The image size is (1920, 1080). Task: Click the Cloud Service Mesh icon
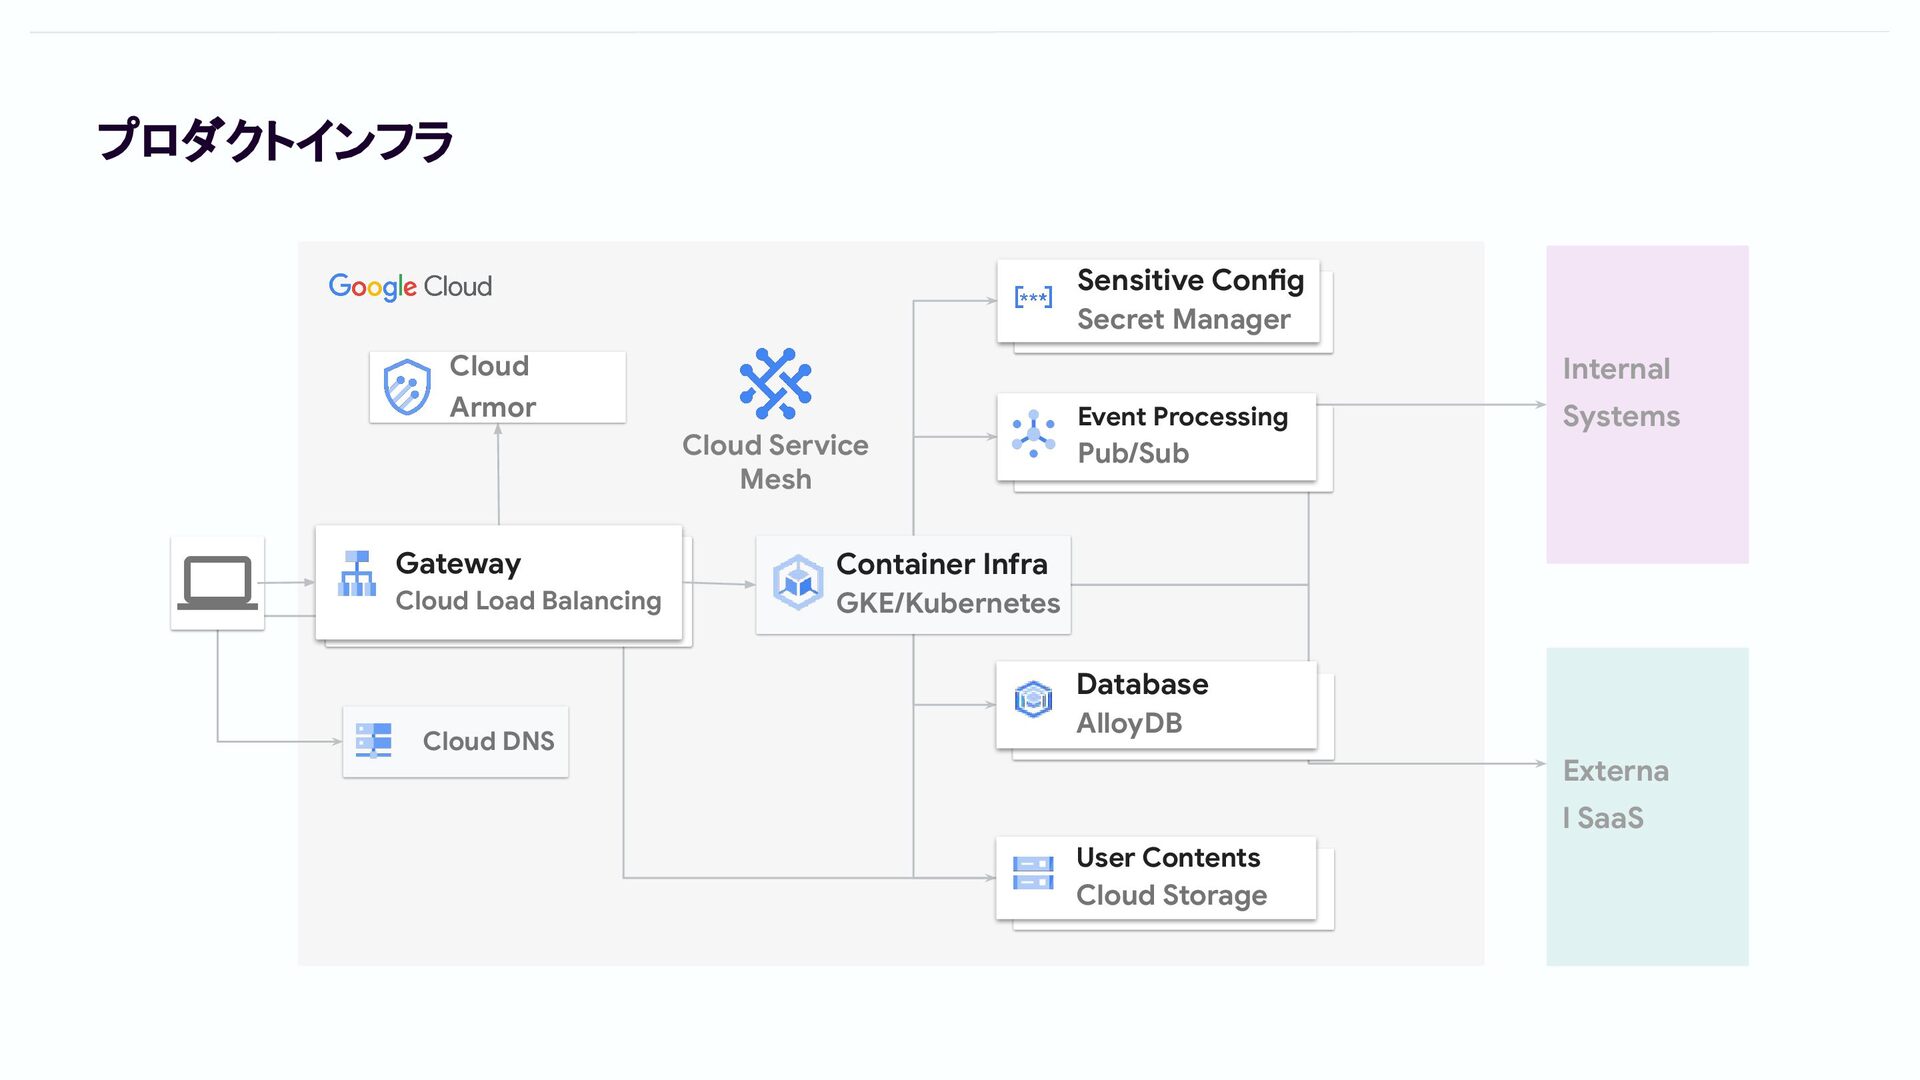click(775, 384)
